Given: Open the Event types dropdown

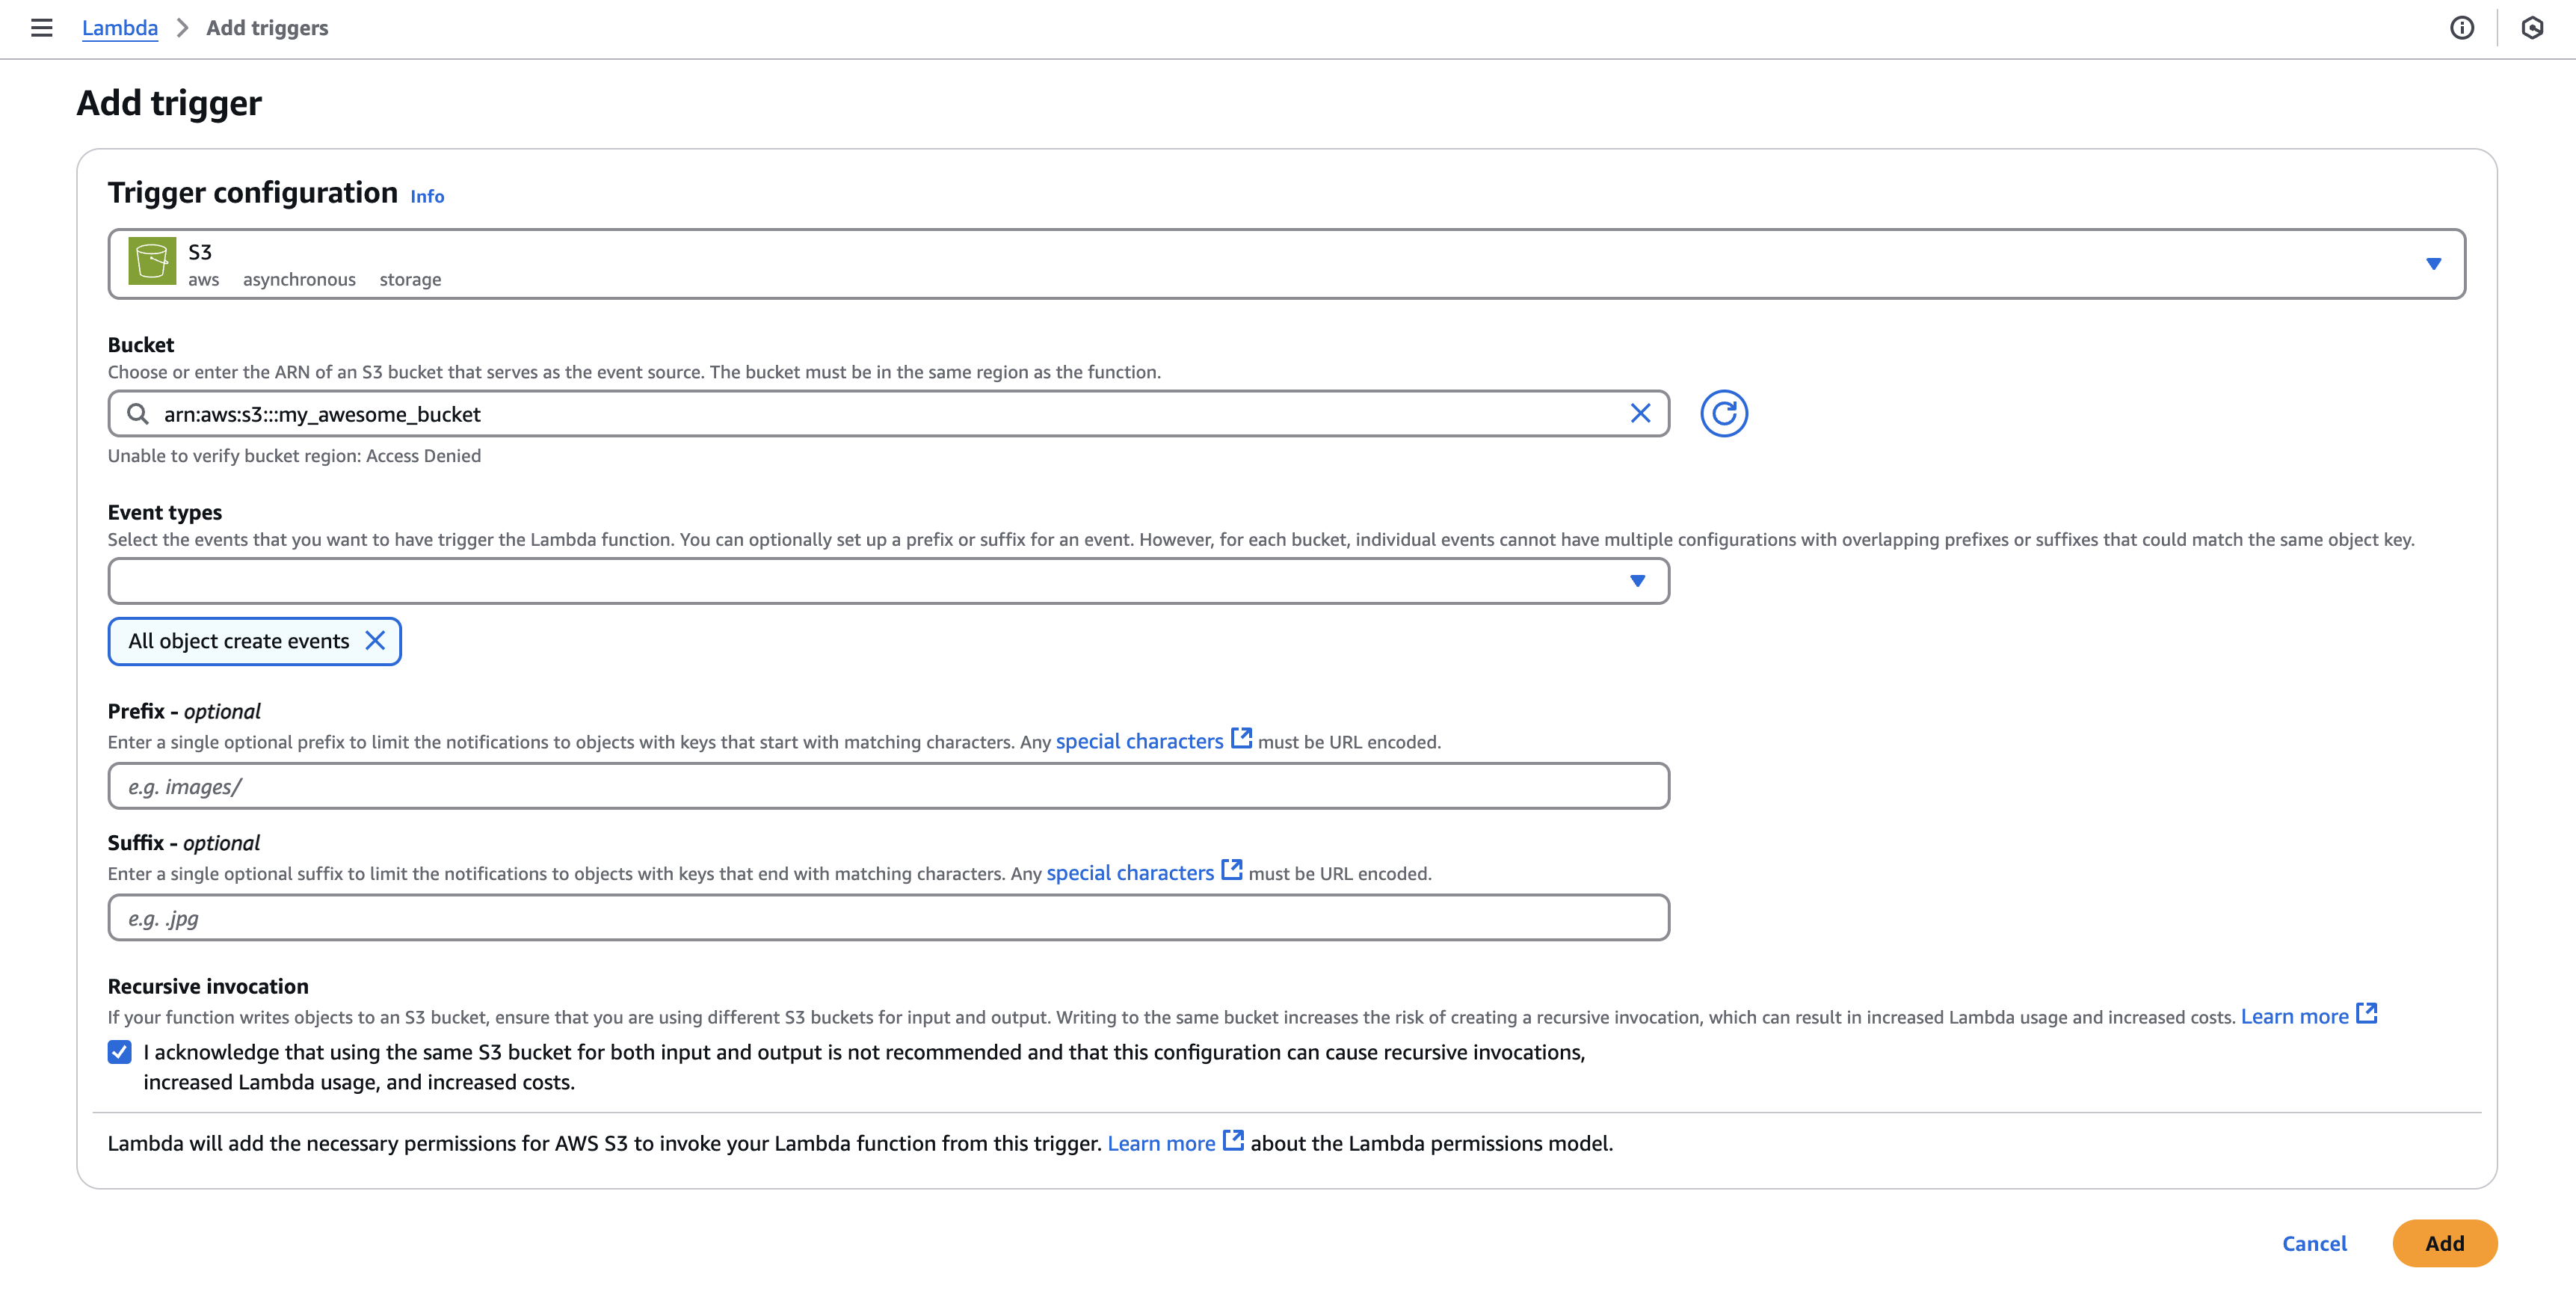Looking at the screenshot, I should point(1637,581).
